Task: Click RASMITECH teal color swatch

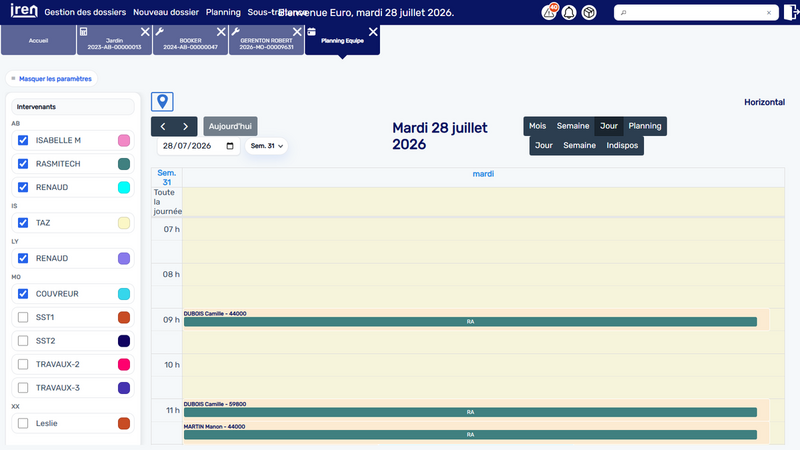Action: click(124, 164)
